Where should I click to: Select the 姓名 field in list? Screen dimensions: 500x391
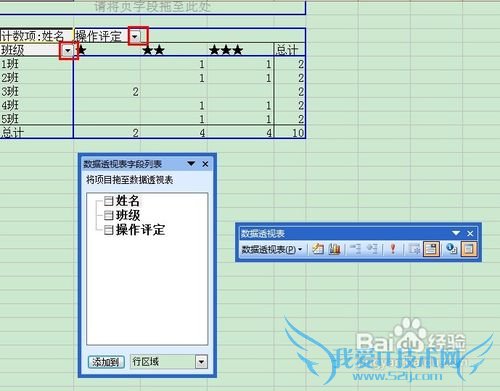click(x=128, y=201)
